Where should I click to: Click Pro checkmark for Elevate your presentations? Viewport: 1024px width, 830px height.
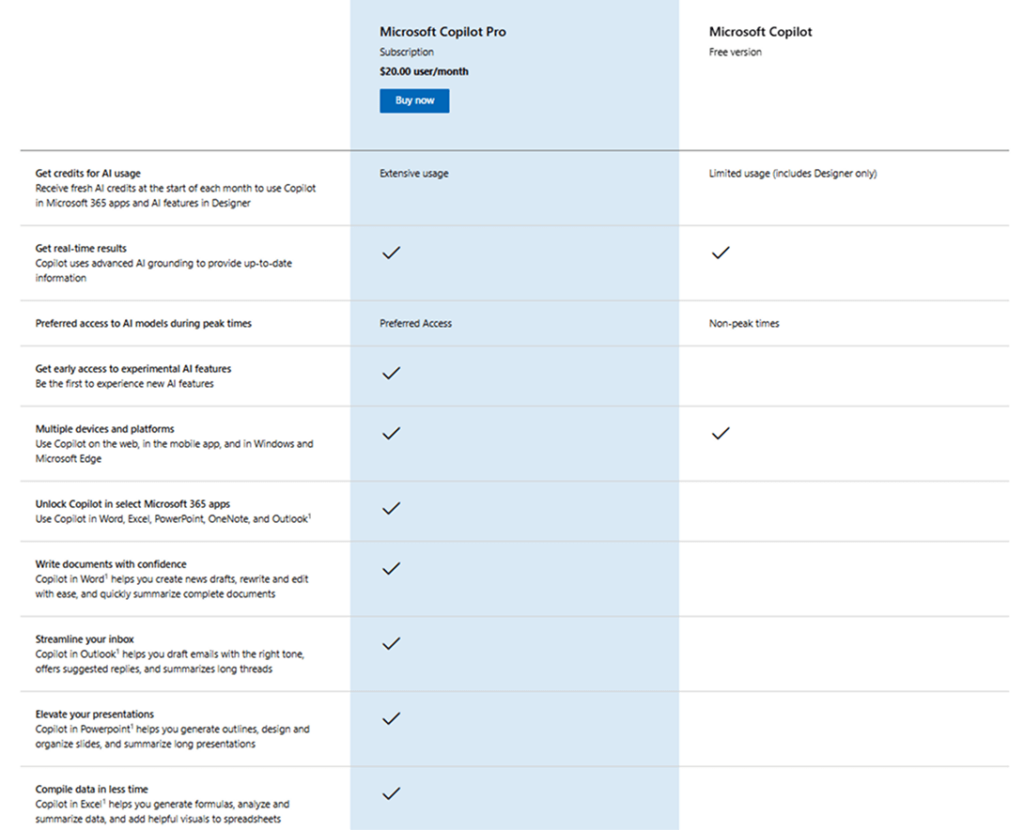point(391,718)
